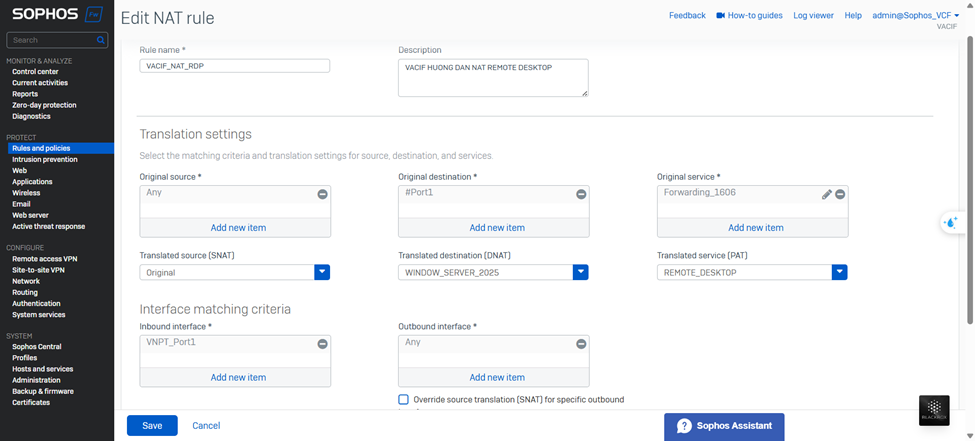Edit the Forwarding_1606 service with pencil icon
This screenshot has height=441, width=975.
[827, 194]
